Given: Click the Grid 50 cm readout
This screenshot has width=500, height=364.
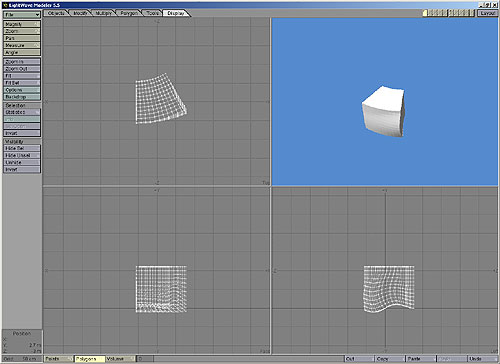Looking at the screenshot, I should coord(22,359).
